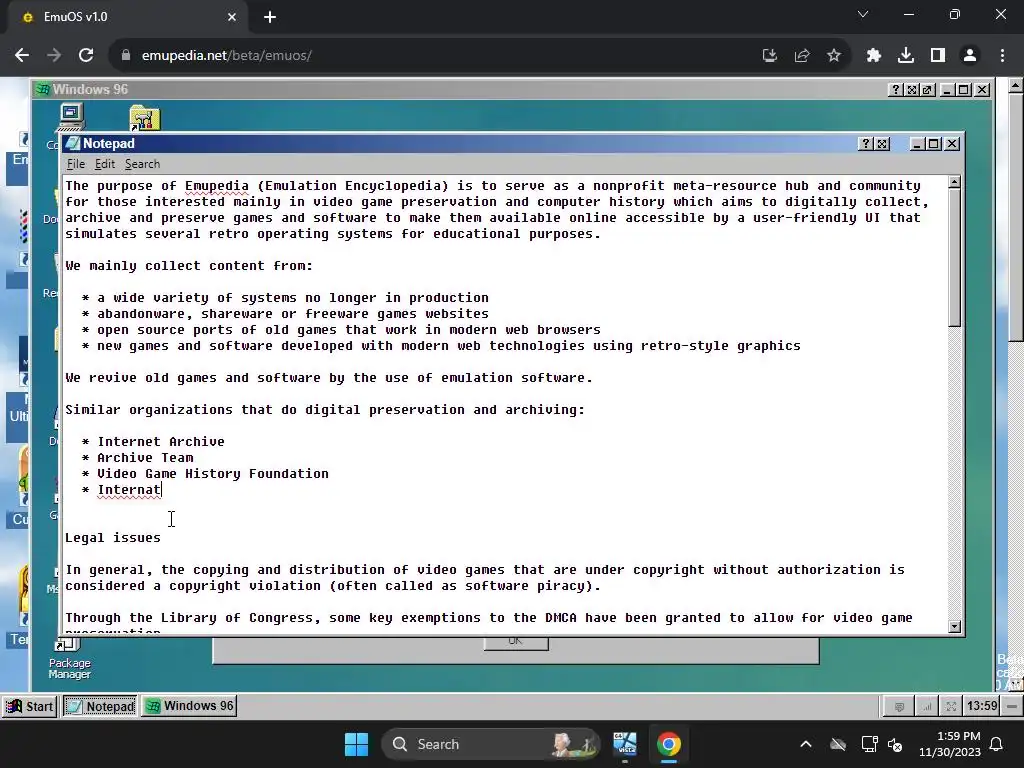Click the site lock icon in address bar
The height and width of the screenshot is (768, 1024).
(126, 56)
